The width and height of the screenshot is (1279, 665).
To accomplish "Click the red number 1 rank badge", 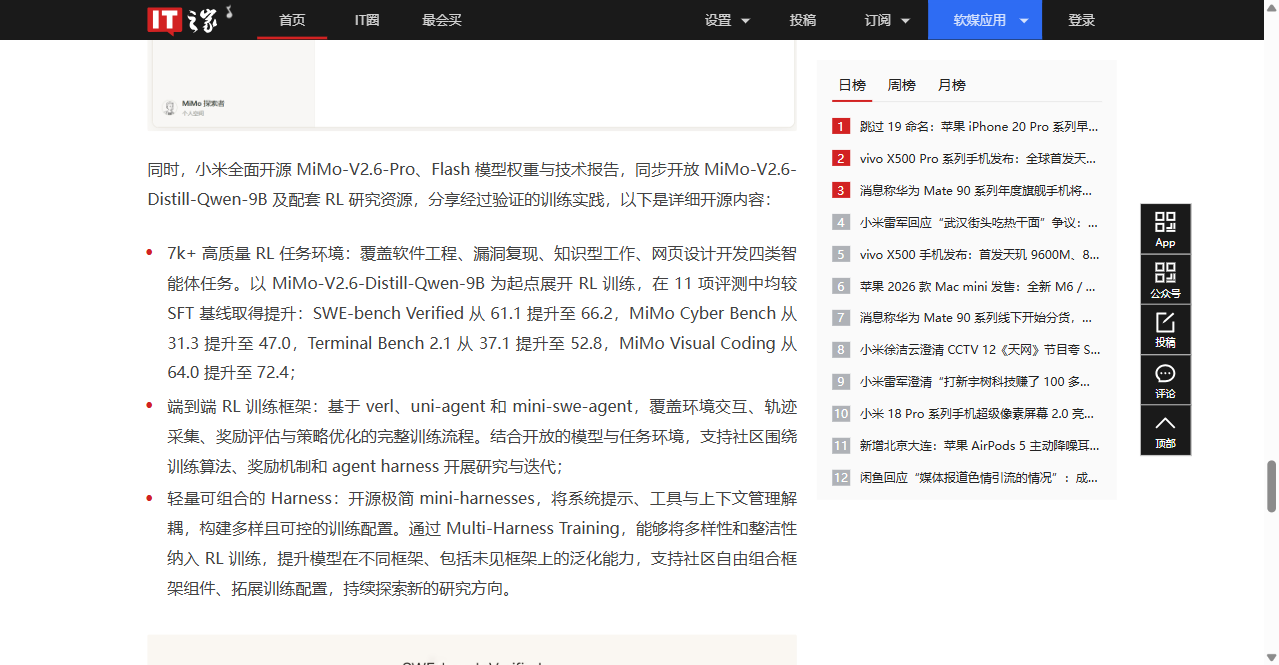I will tap(841, 127).
